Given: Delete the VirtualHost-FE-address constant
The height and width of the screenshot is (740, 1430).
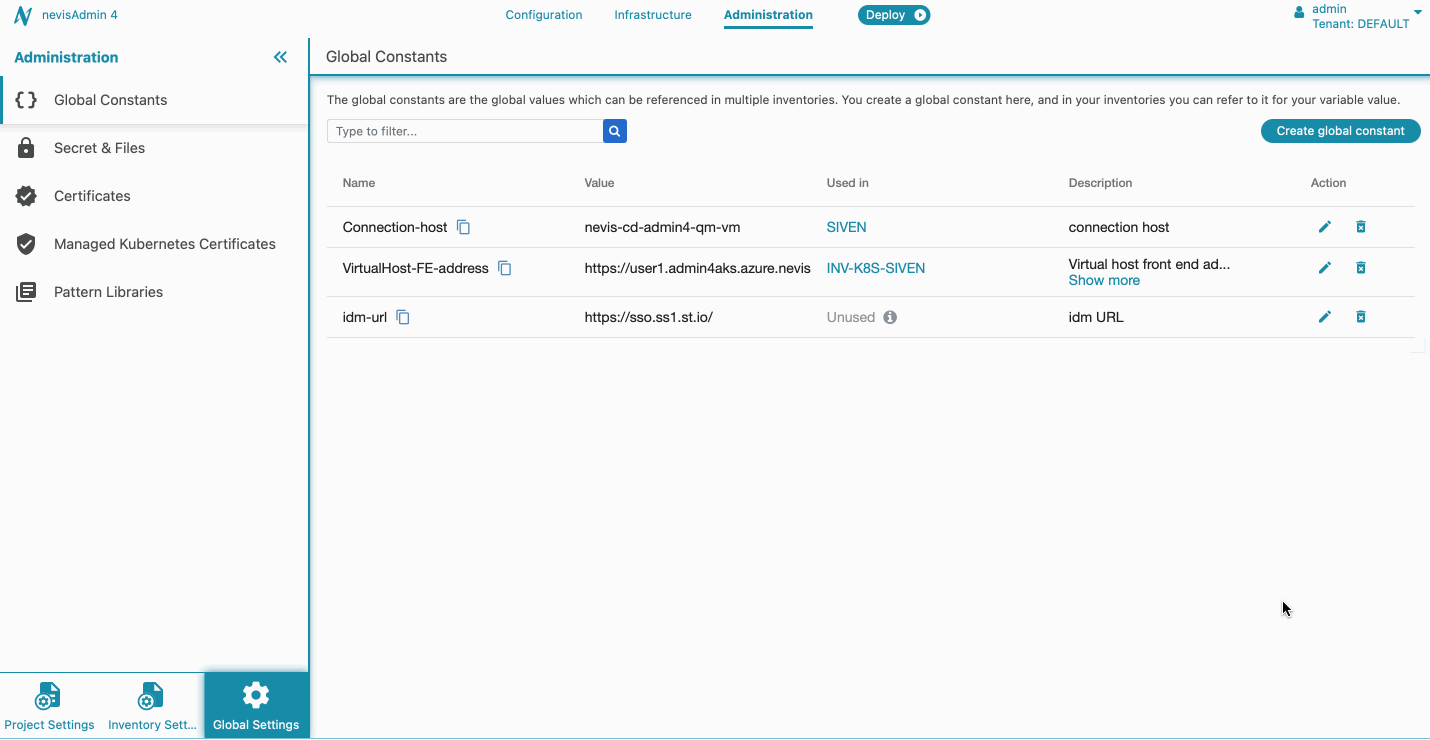Looking at the screenshot, I should tap(1361, 268).
